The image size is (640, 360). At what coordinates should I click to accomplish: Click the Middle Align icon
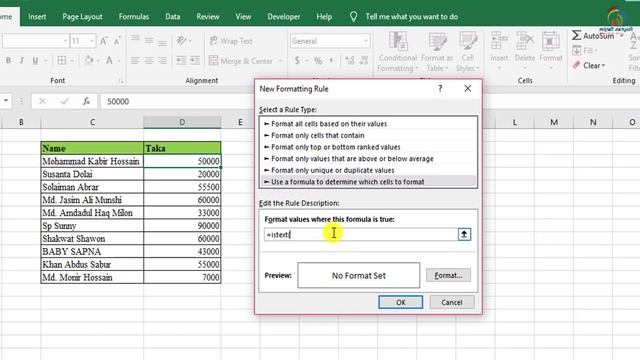pos(149,40)
